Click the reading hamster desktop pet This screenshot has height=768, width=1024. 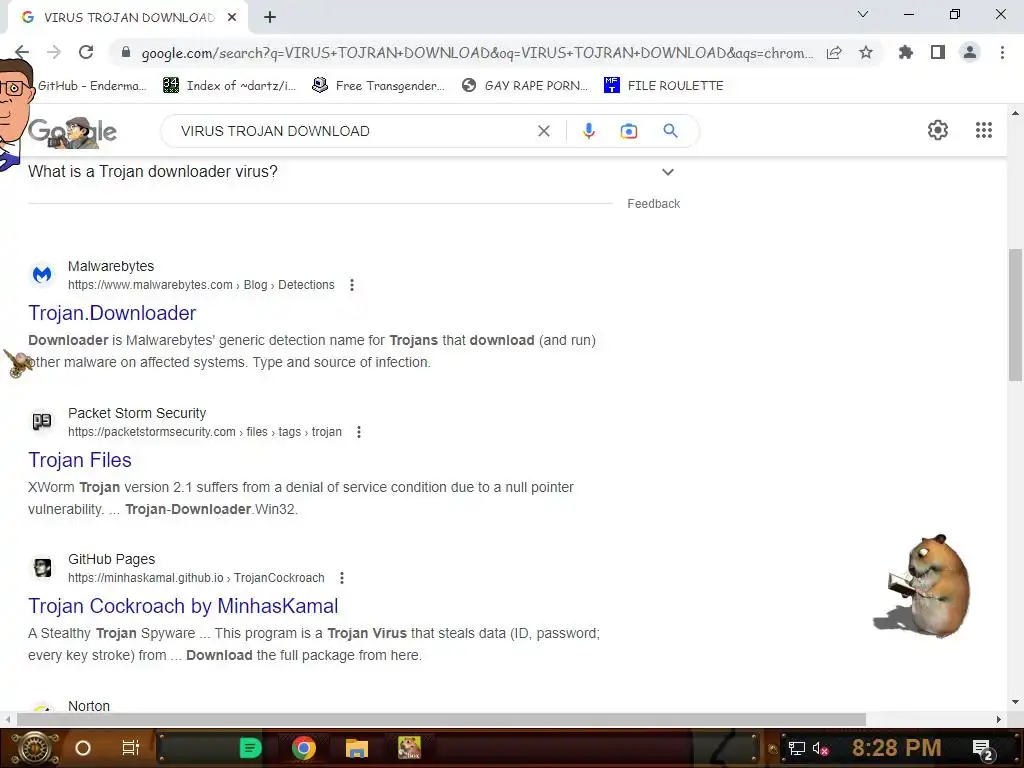point(923,586)
